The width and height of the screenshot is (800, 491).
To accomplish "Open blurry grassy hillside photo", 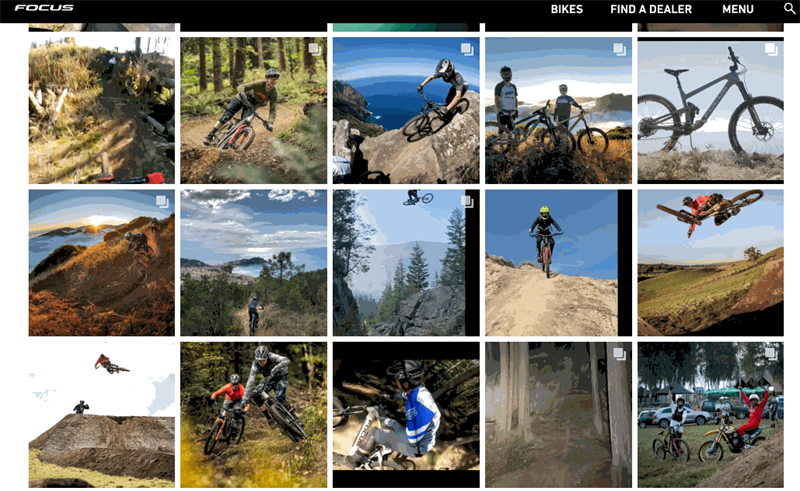I will 102,110.
